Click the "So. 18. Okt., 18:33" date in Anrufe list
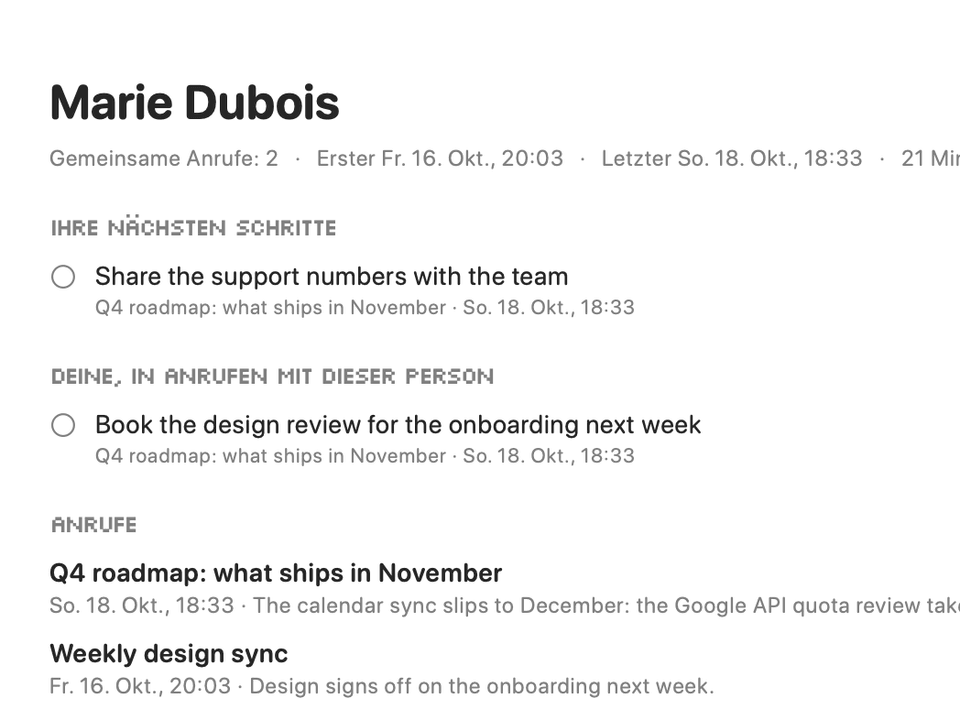 pos(142,606)
